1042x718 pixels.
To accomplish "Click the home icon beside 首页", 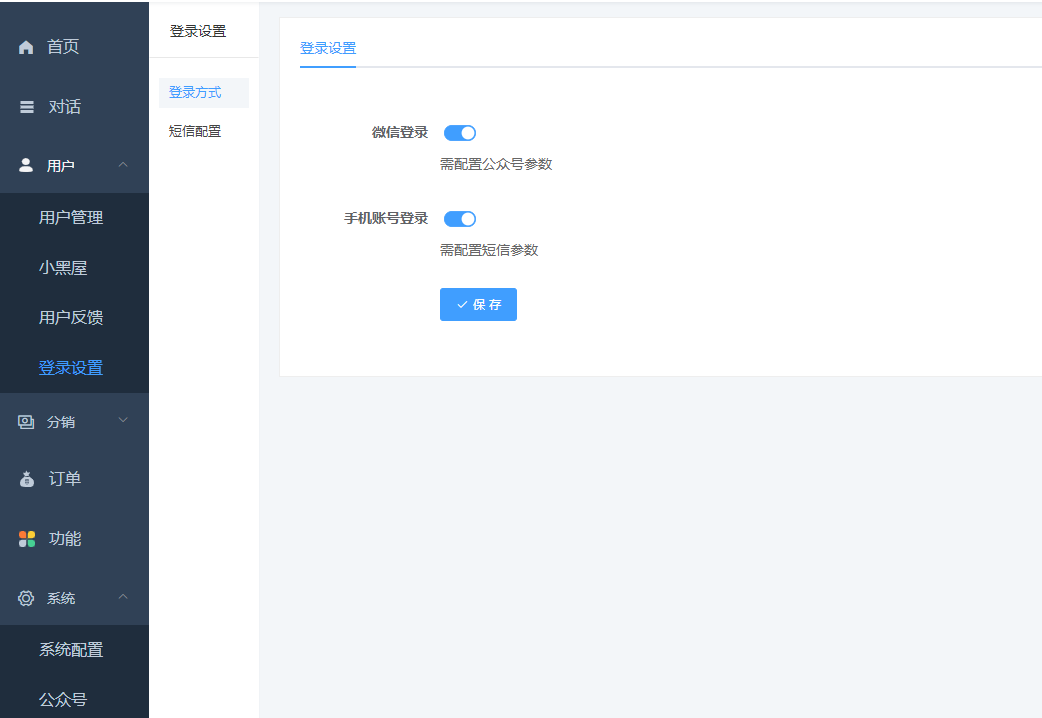I will coord(26,47).
